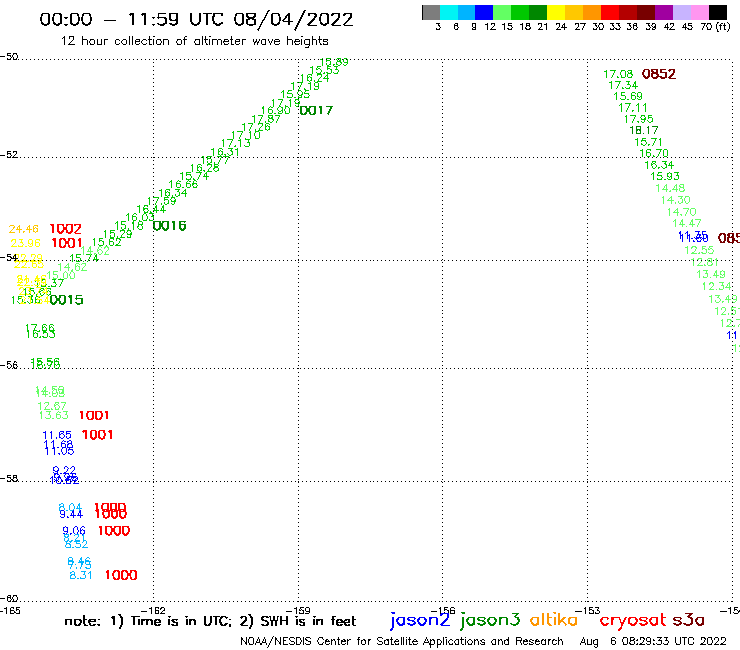Click the 9.06 wave height value
The height and width of the screenshot is (650, 740).
pyautogui.click(x=74, y=531)
